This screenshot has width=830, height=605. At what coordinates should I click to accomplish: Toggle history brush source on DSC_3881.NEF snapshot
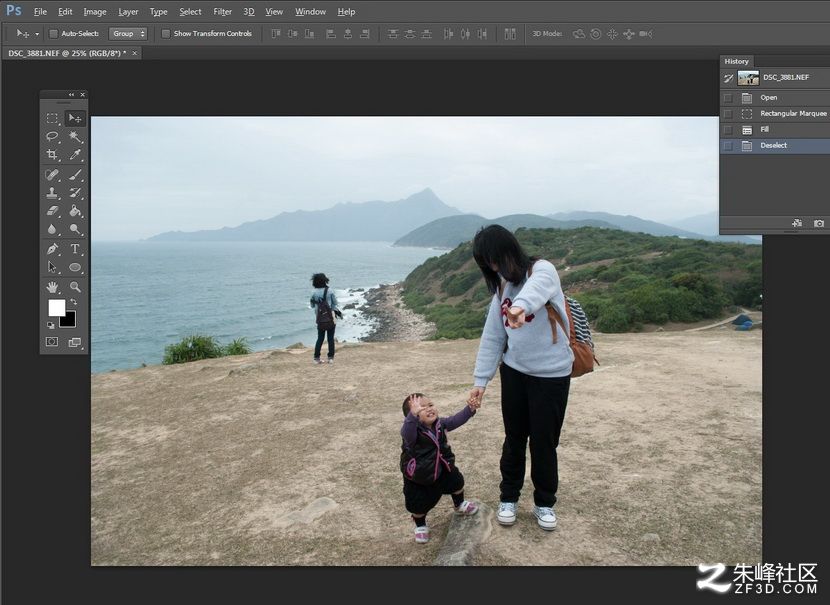[x=728, y=78]
